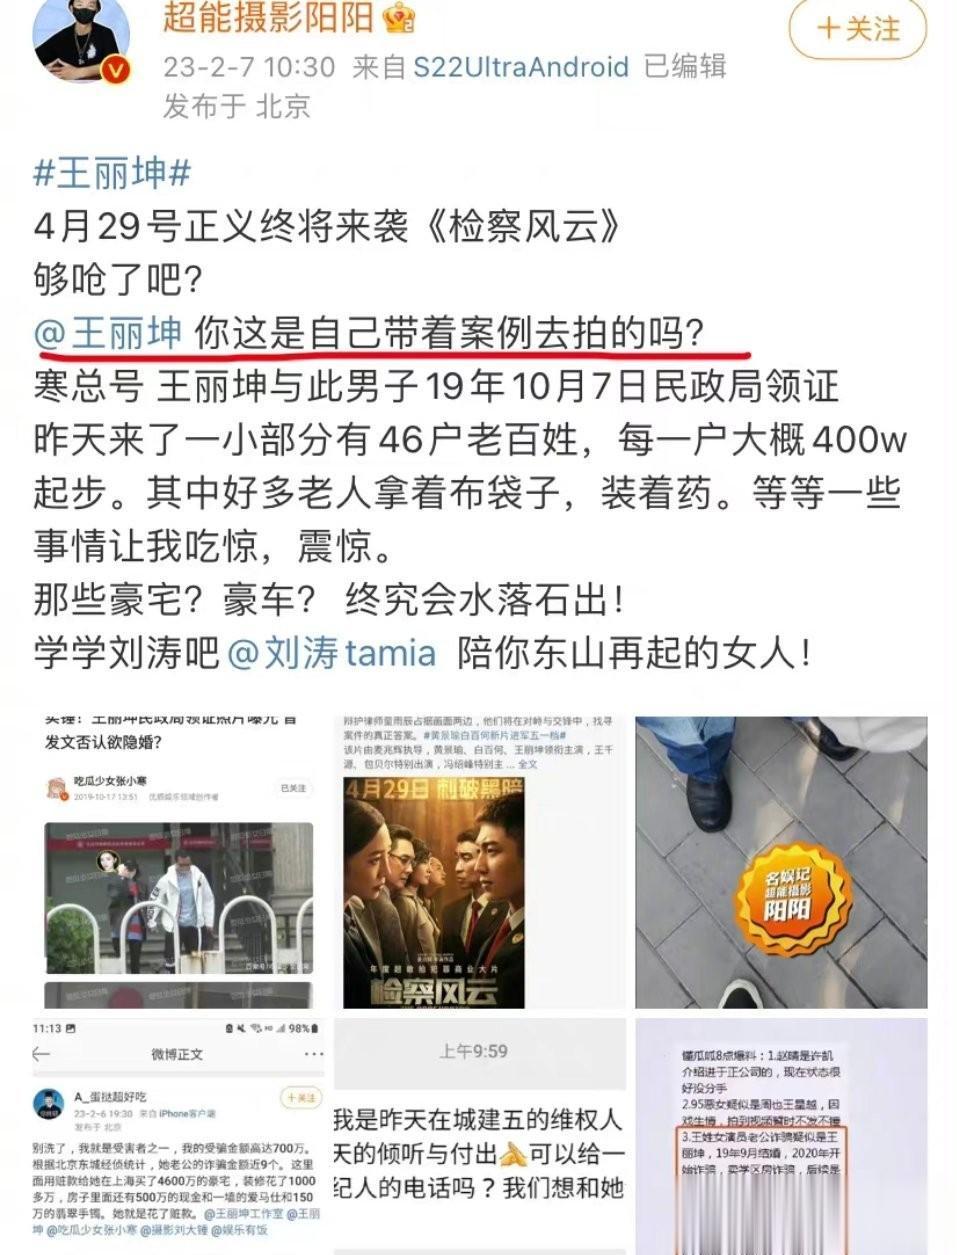
Task: Open the #王丽坤# hashtag topic
Action: click(112, 174)
